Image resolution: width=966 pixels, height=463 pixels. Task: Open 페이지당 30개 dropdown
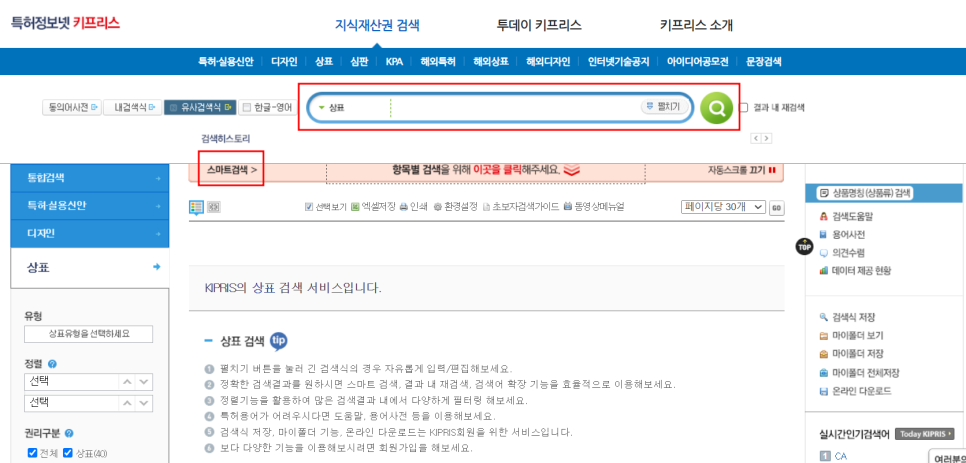point(723,207)
